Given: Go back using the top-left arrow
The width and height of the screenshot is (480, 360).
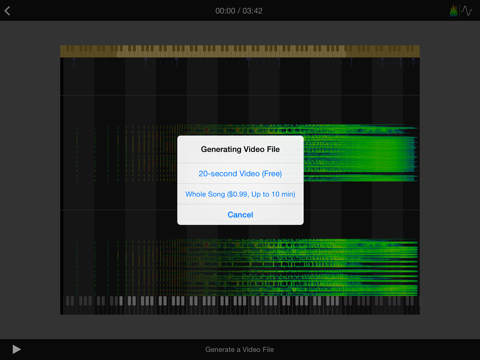Looking at the screenshot, I should click(x=7, y=11).
